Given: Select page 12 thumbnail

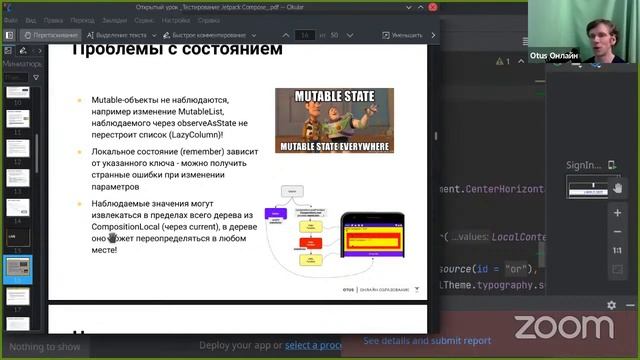Looking at the screenshot, I should tap(18, 148).
